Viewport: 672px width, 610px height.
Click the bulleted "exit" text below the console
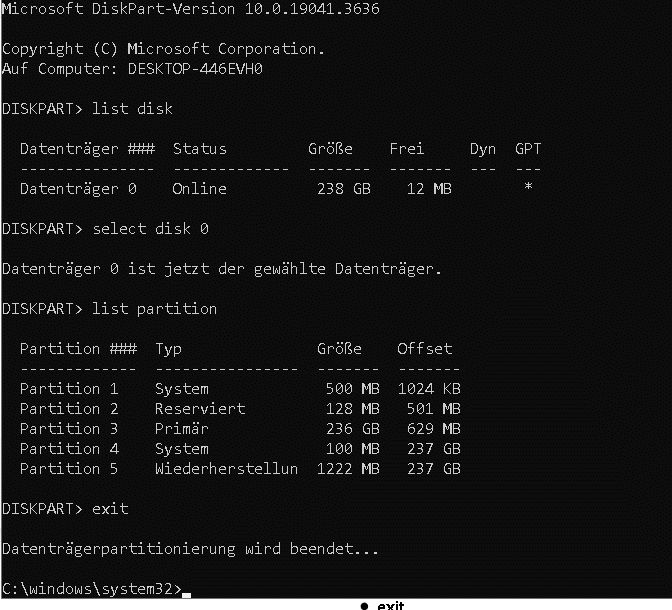tap(390, 605)
